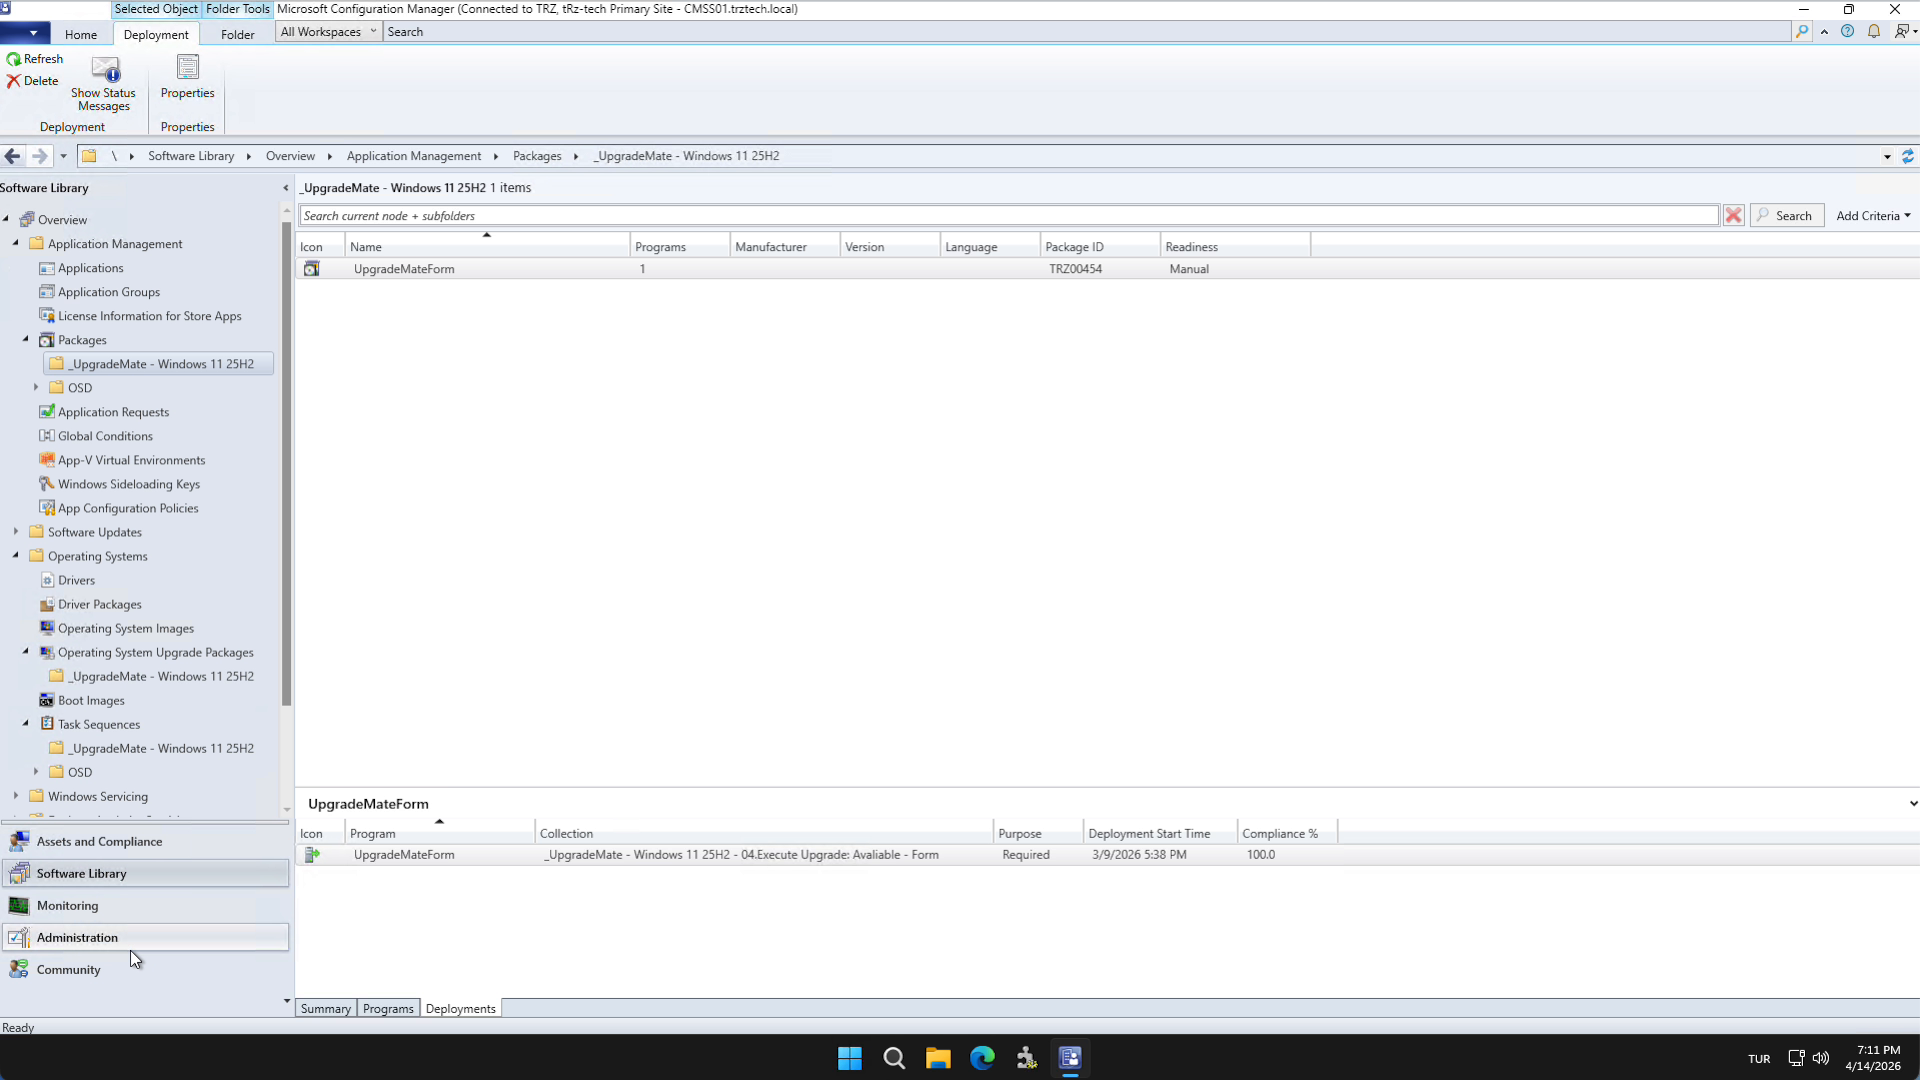The width and height of the screenshot is (1920, 1080).
Task: Sort list by Package ID column
Action: point(1100,247)
